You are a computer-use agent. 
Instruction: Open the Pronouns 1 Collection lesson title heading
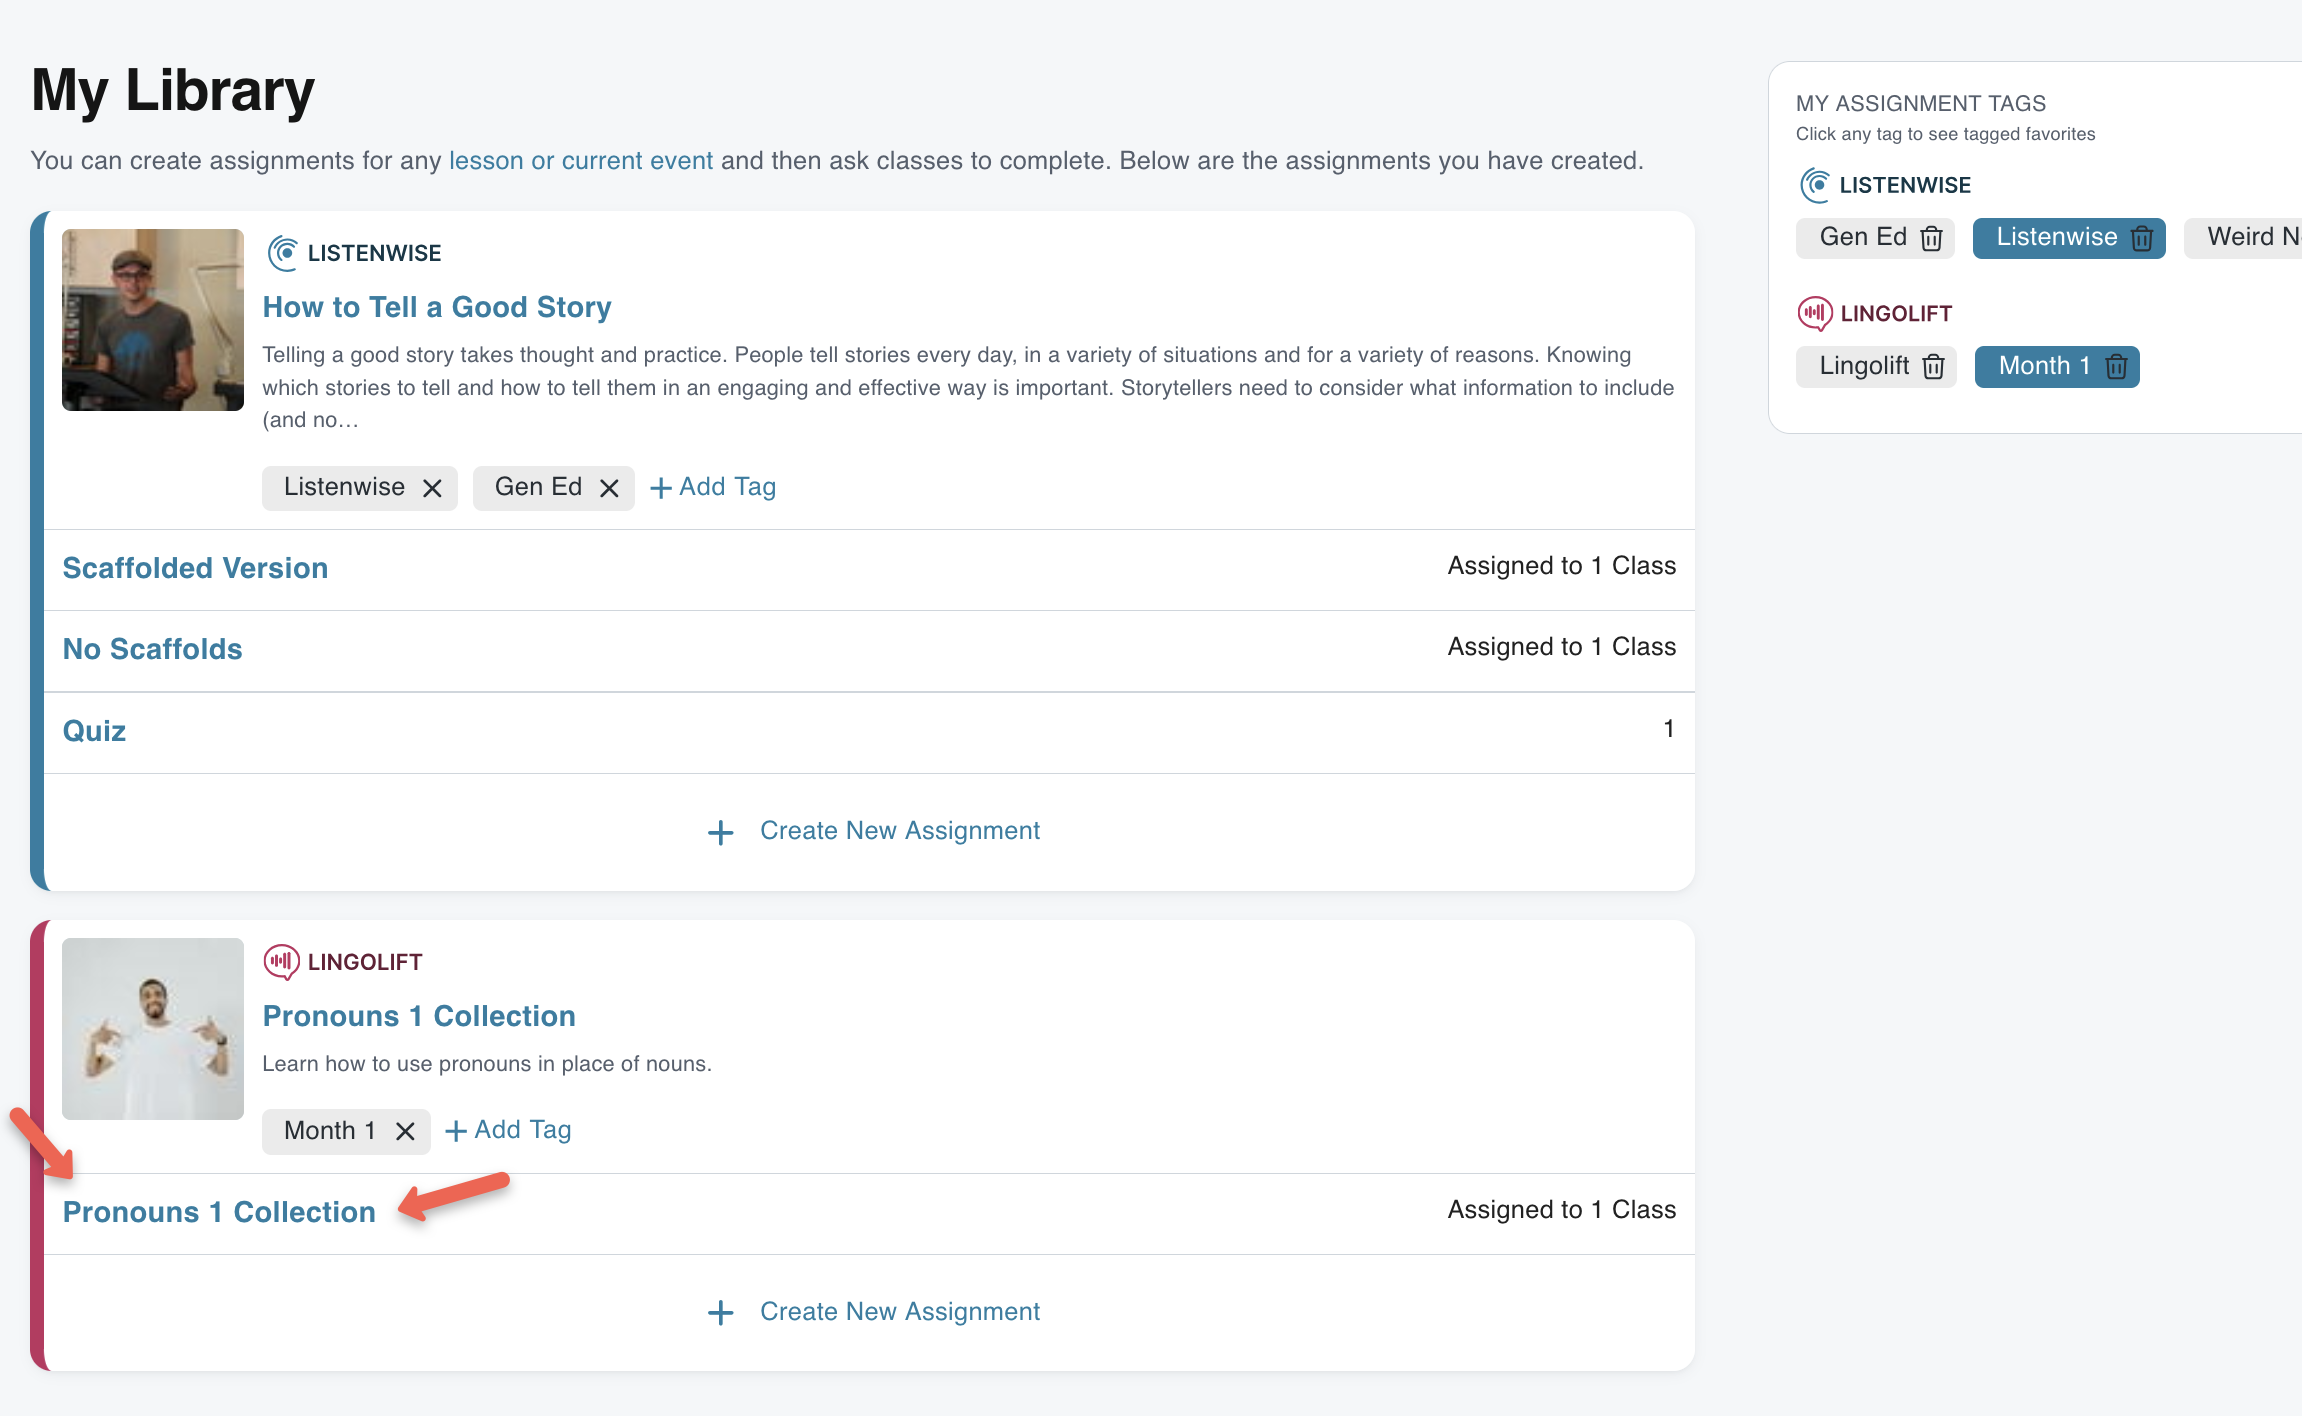[419, 1016]
